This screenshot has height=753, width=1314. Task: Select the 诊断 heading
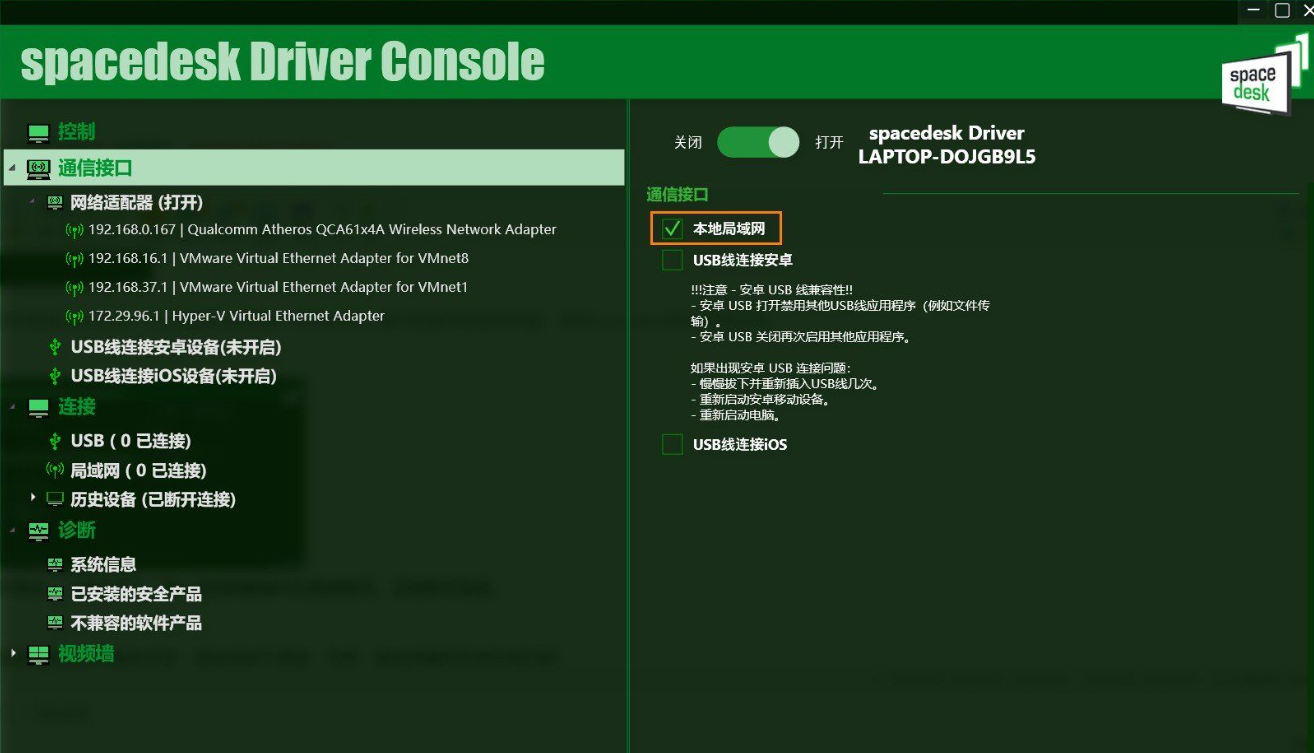point(77,530)
